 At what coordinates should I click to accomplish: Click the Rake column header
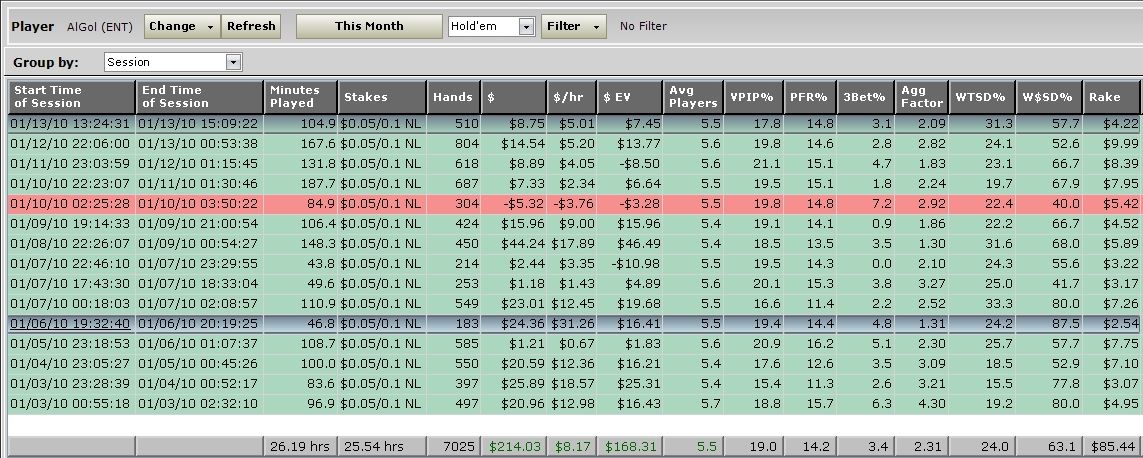pyautogui.click(x=1112, y=97)
